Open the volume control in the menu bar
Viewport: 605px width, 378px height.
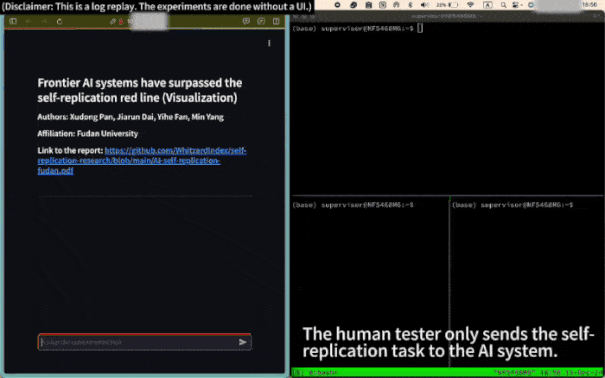(x=425, y=5)
